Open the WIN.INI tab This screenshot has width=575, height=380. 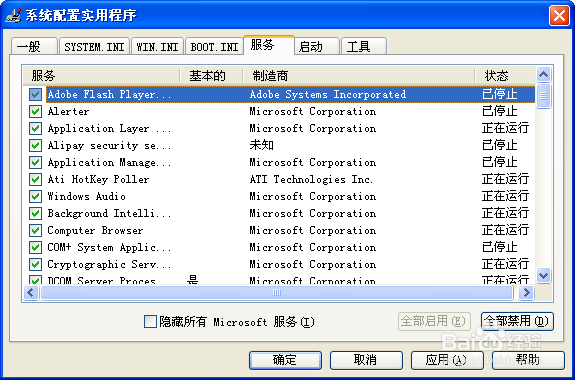click(x=157, y=47)
